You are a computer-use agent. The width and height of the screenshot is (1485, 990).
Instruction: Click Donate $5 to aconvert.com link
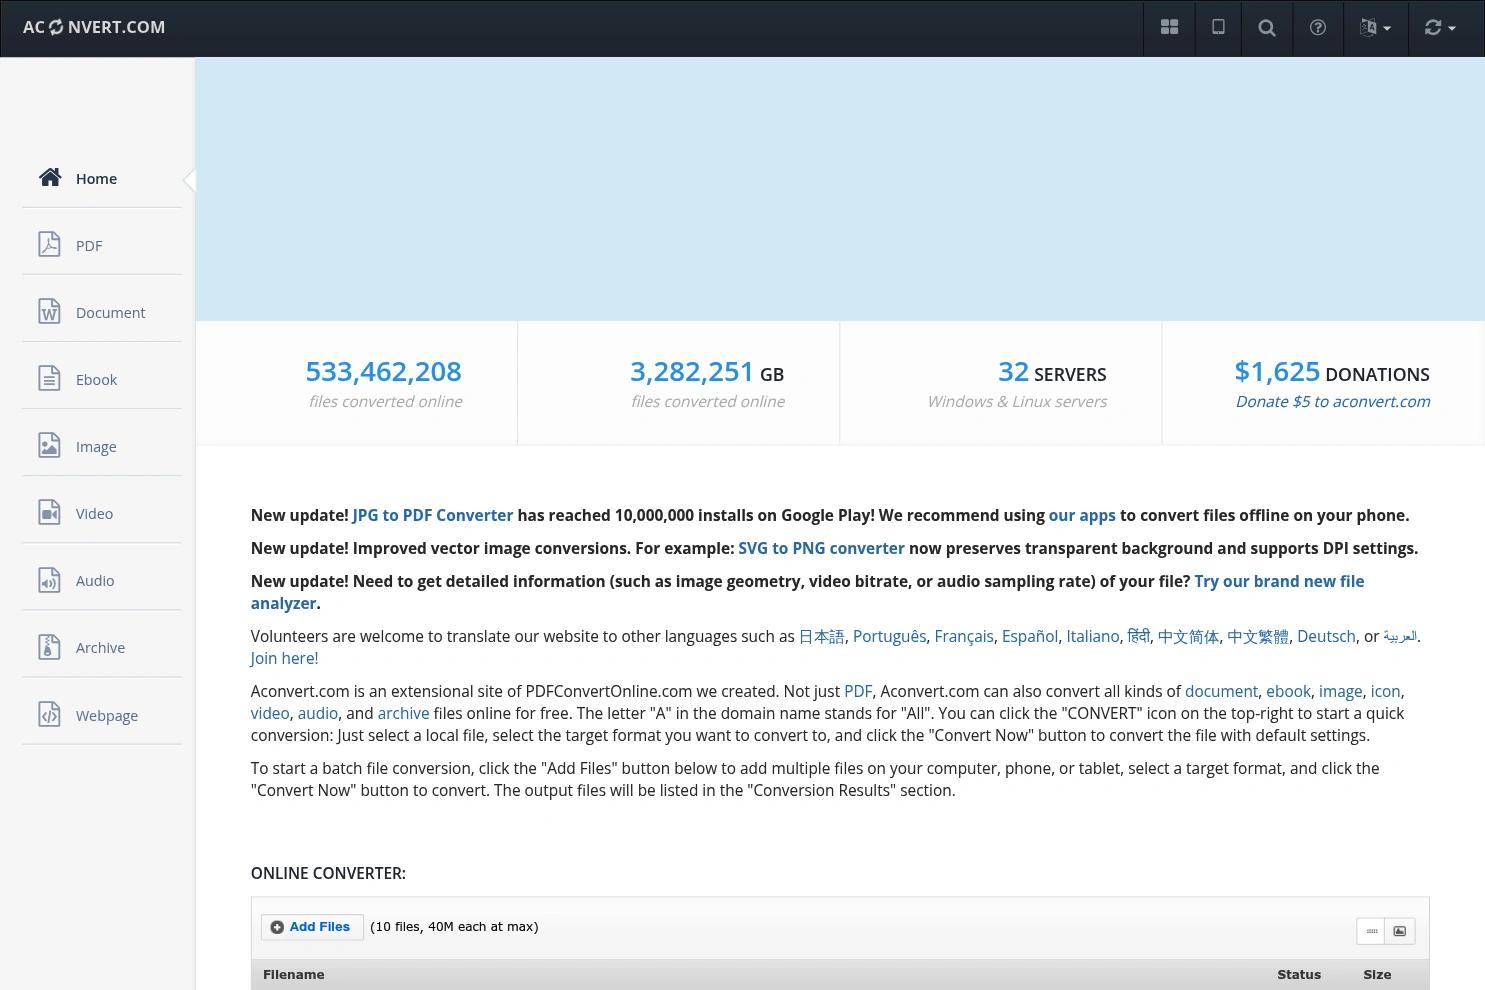1333,401
